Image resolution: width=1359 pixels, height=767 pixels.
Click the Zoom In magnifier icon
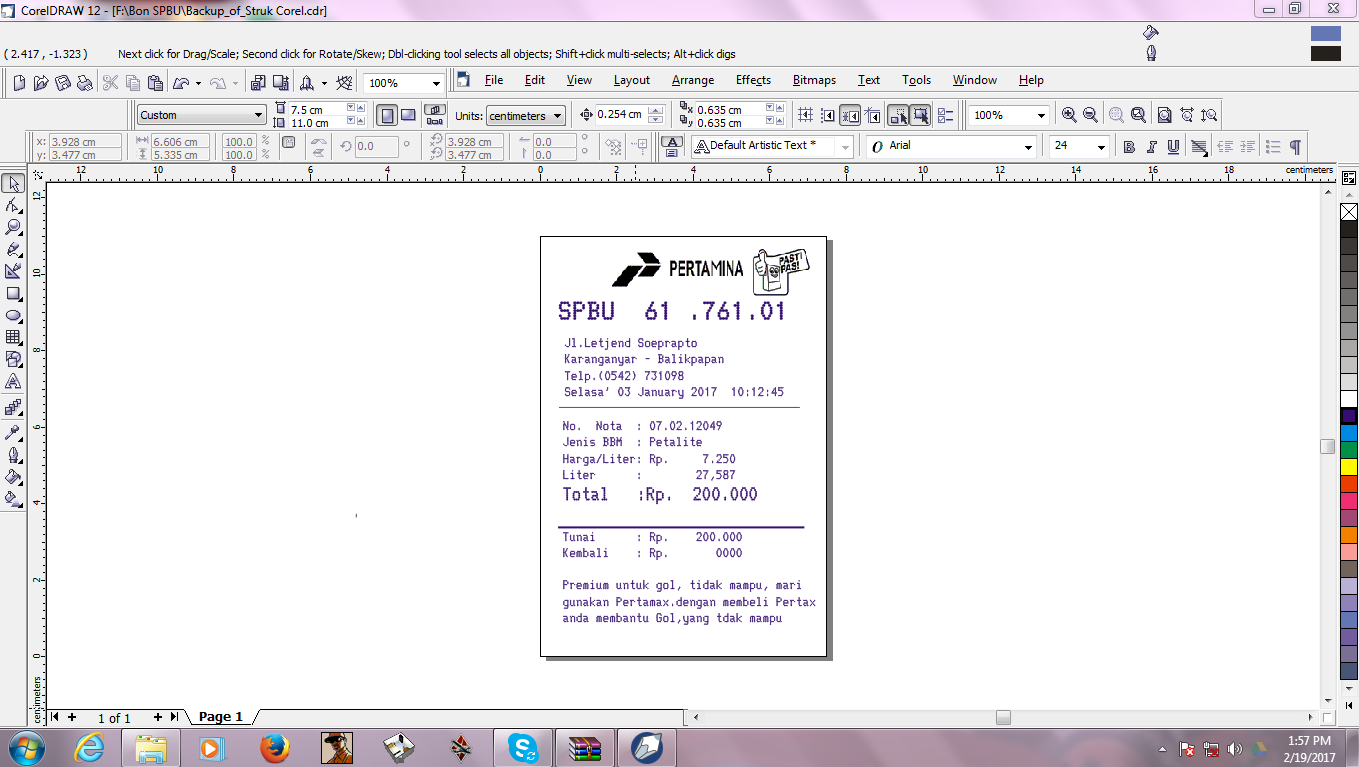pyautogui.click(x=1069, y=115)
